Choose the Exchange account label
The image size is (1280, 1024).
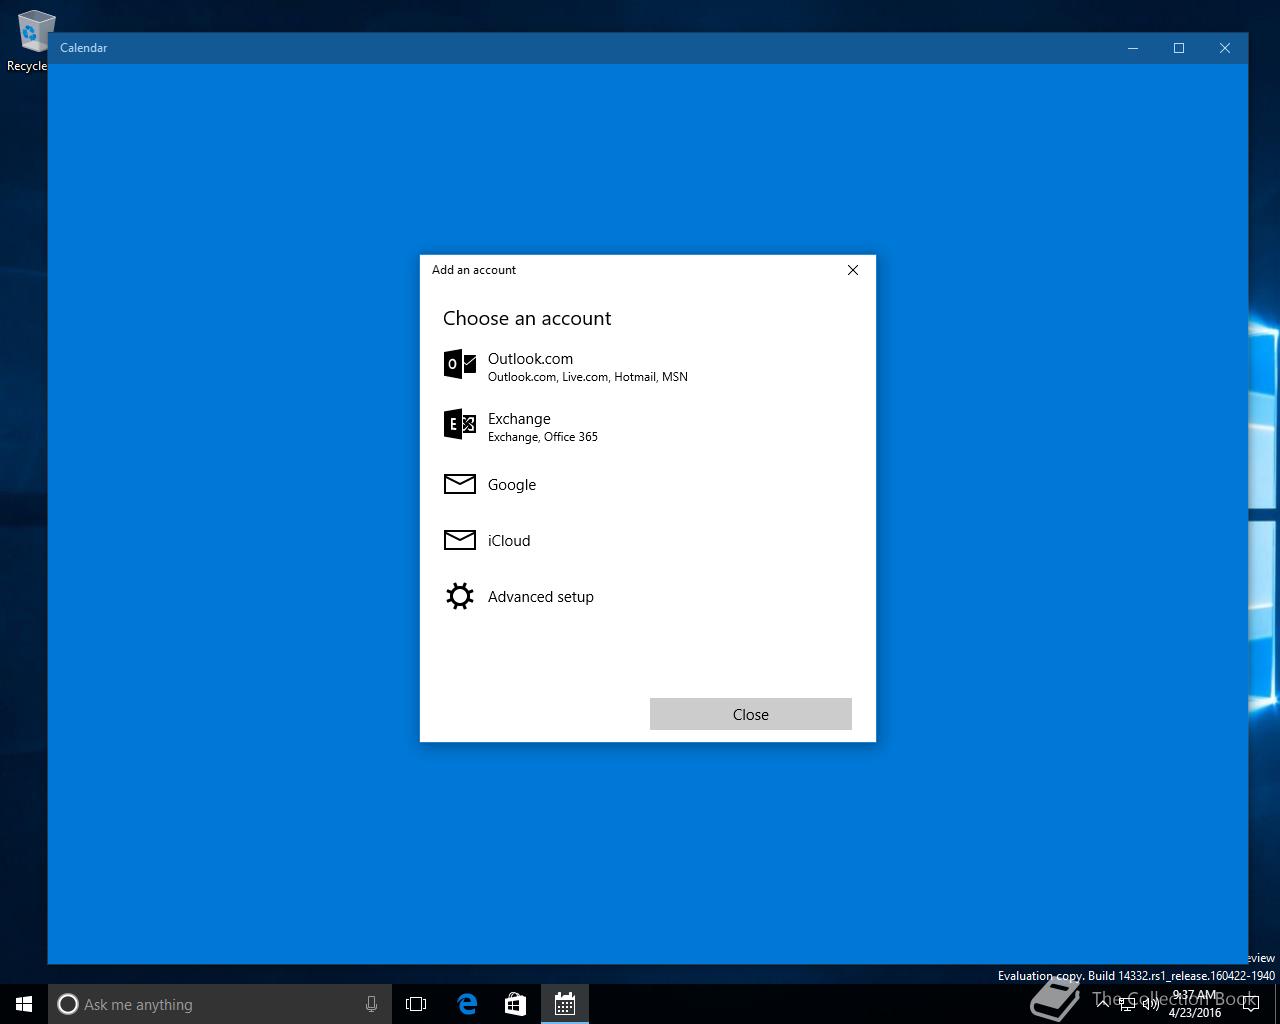point(519,419)
